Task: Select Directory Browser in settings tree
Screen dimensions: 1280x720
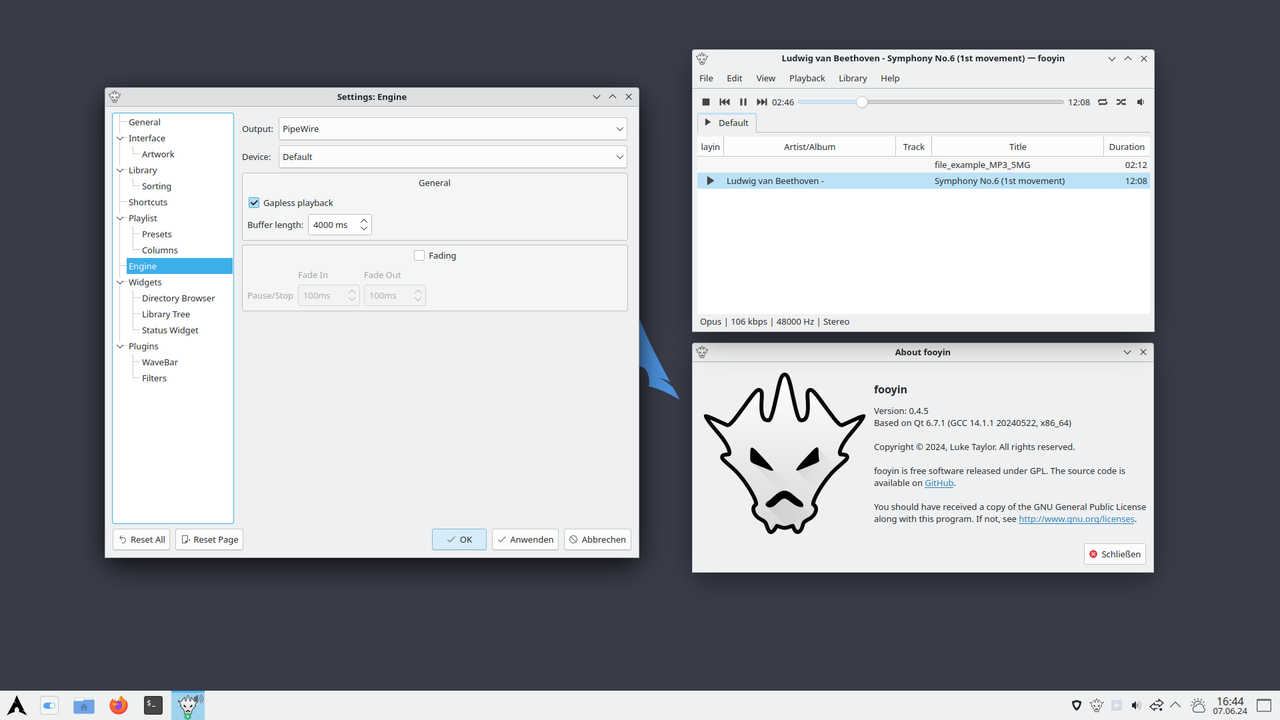Action: click(178, 298)
